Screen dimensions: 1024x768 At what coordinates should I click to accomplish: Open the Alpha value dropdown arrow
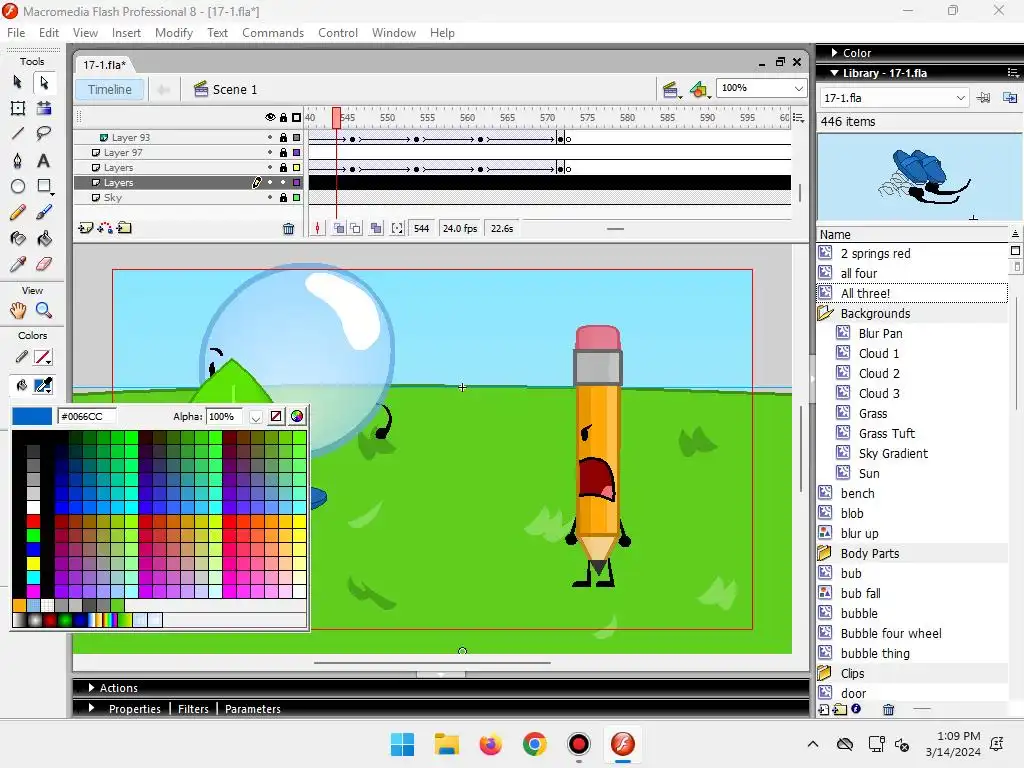(x=255, y=417)
